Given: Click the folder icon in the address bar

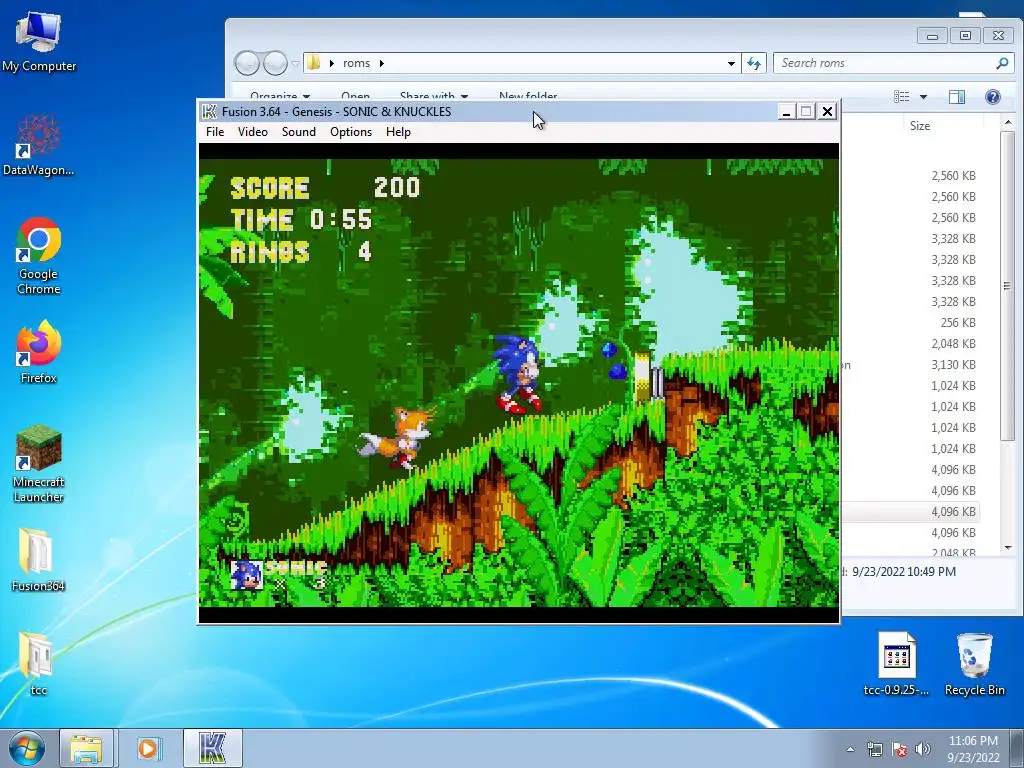Looking at the screenshot, I should [x=314, y=63].
